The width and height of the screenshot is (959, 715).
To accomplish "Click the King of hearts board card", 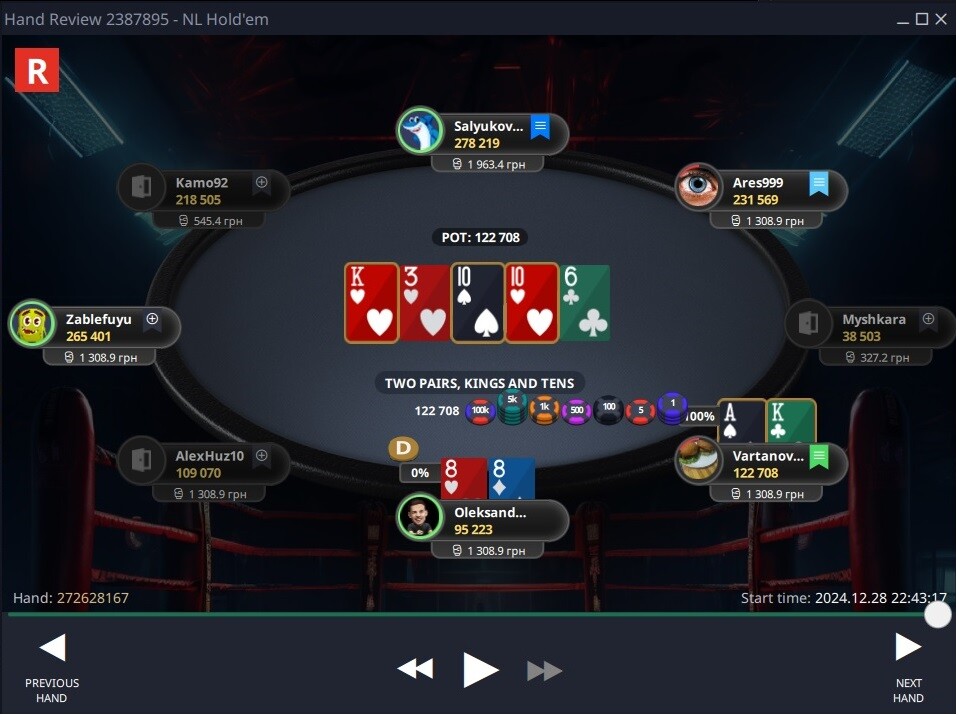I will tap(371, 303).
